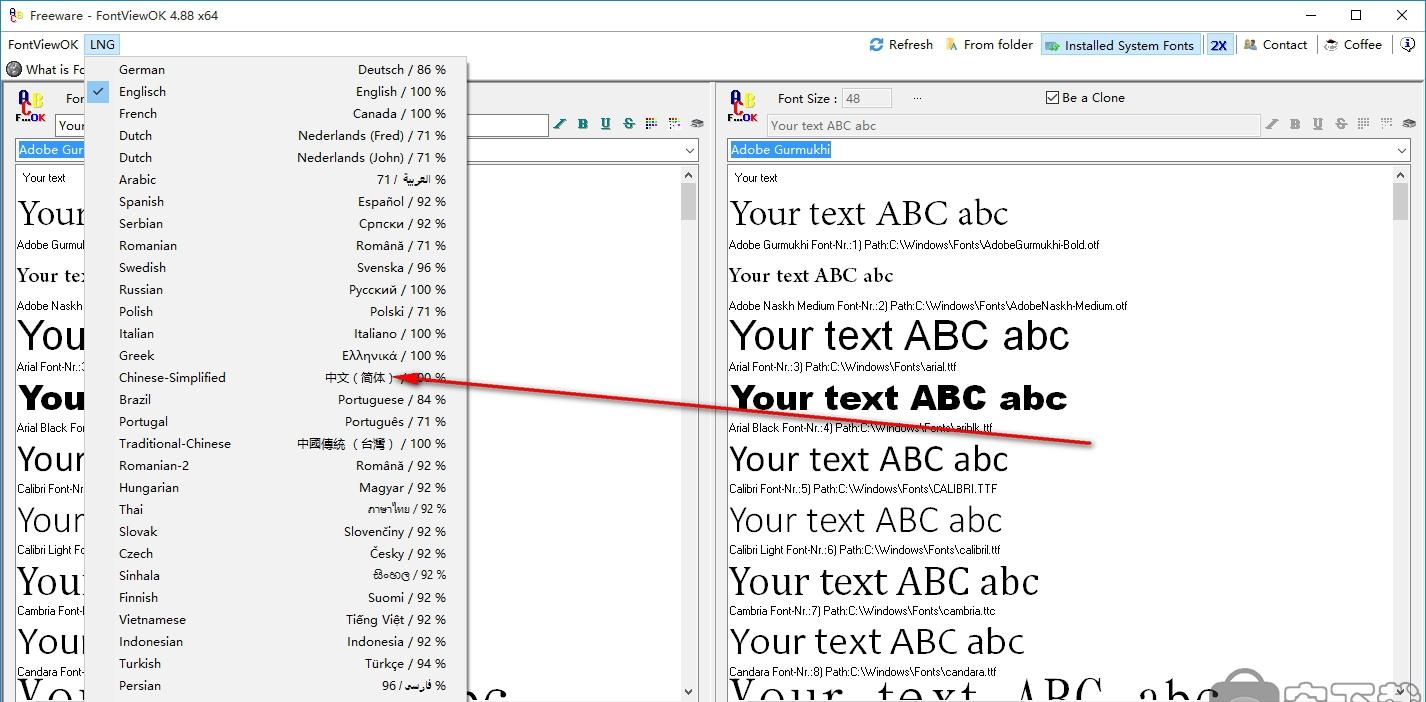This screenshot has height=702, width=1426.
Task: Click the greyed underline icon in right pane
Action: click(x=1318, y=125)
